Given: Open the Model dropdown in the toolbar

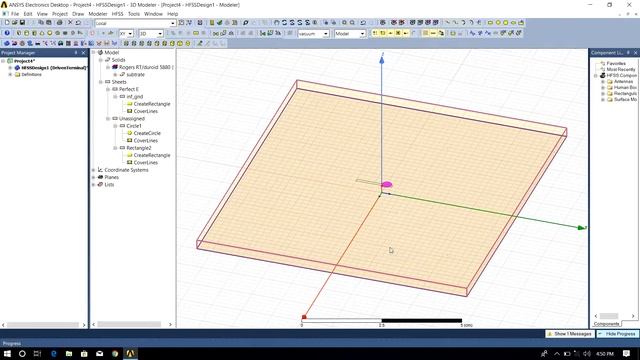Looking at the screenshot, I should tap(350, 33).
